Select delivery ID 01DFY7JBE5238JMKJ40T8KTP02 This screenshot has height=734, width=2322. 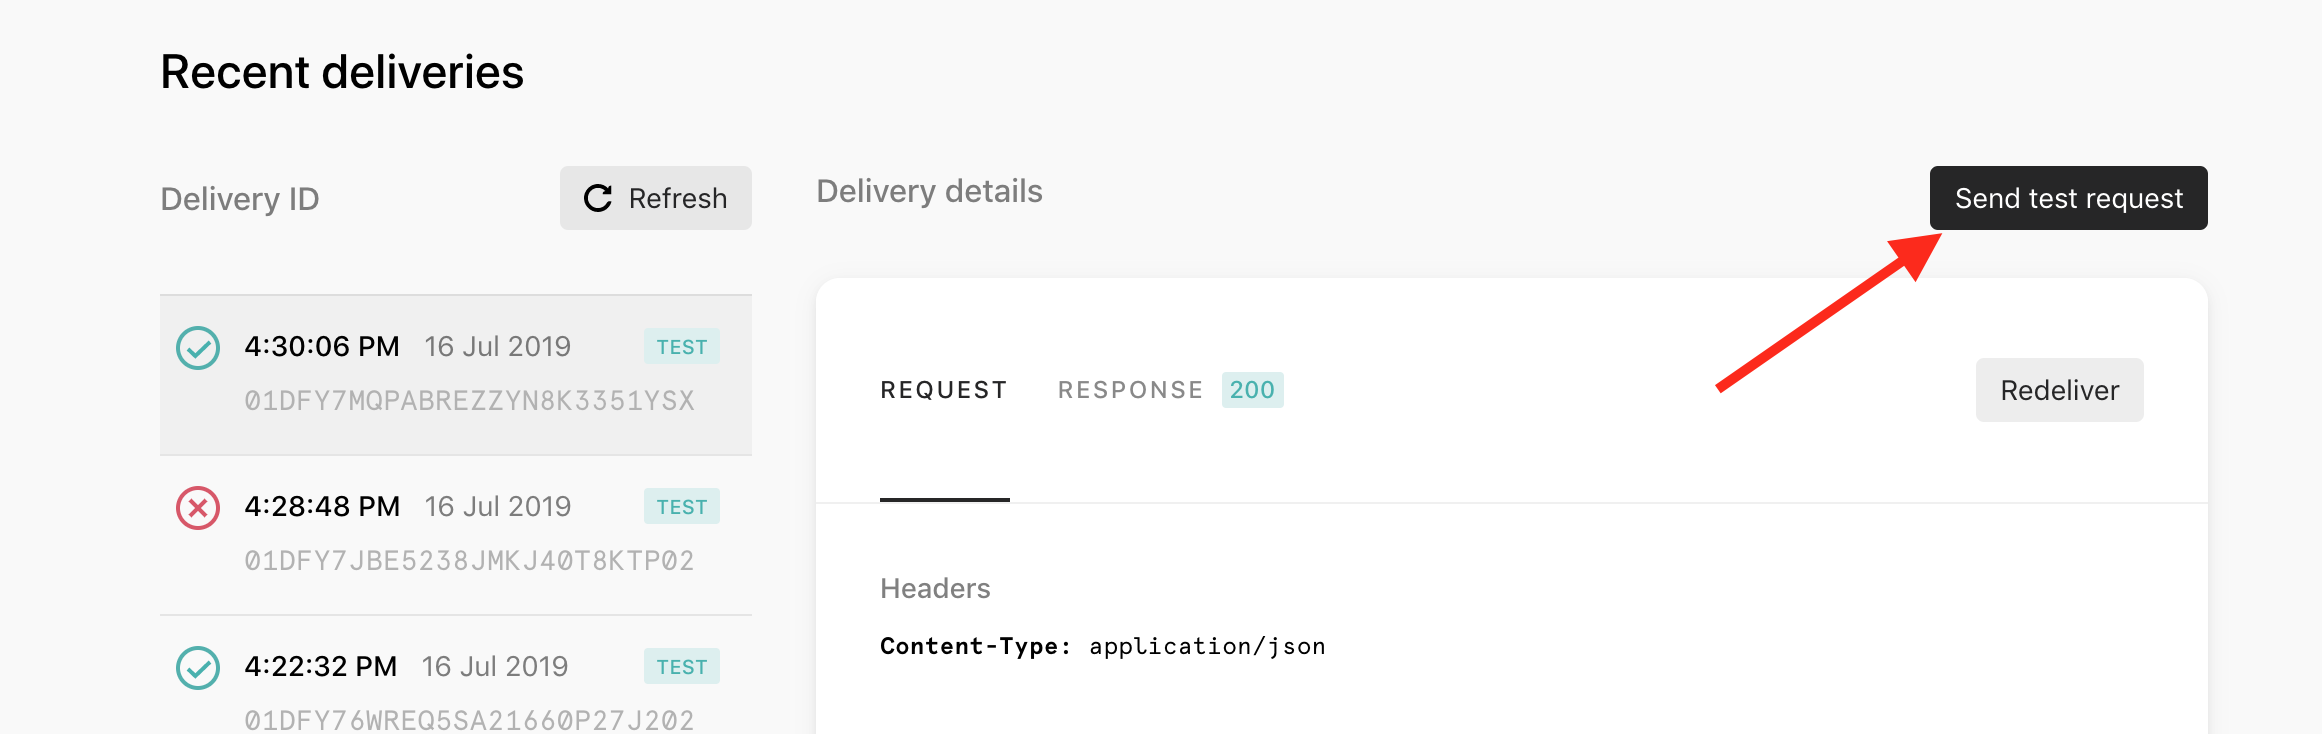pos(469,561)
